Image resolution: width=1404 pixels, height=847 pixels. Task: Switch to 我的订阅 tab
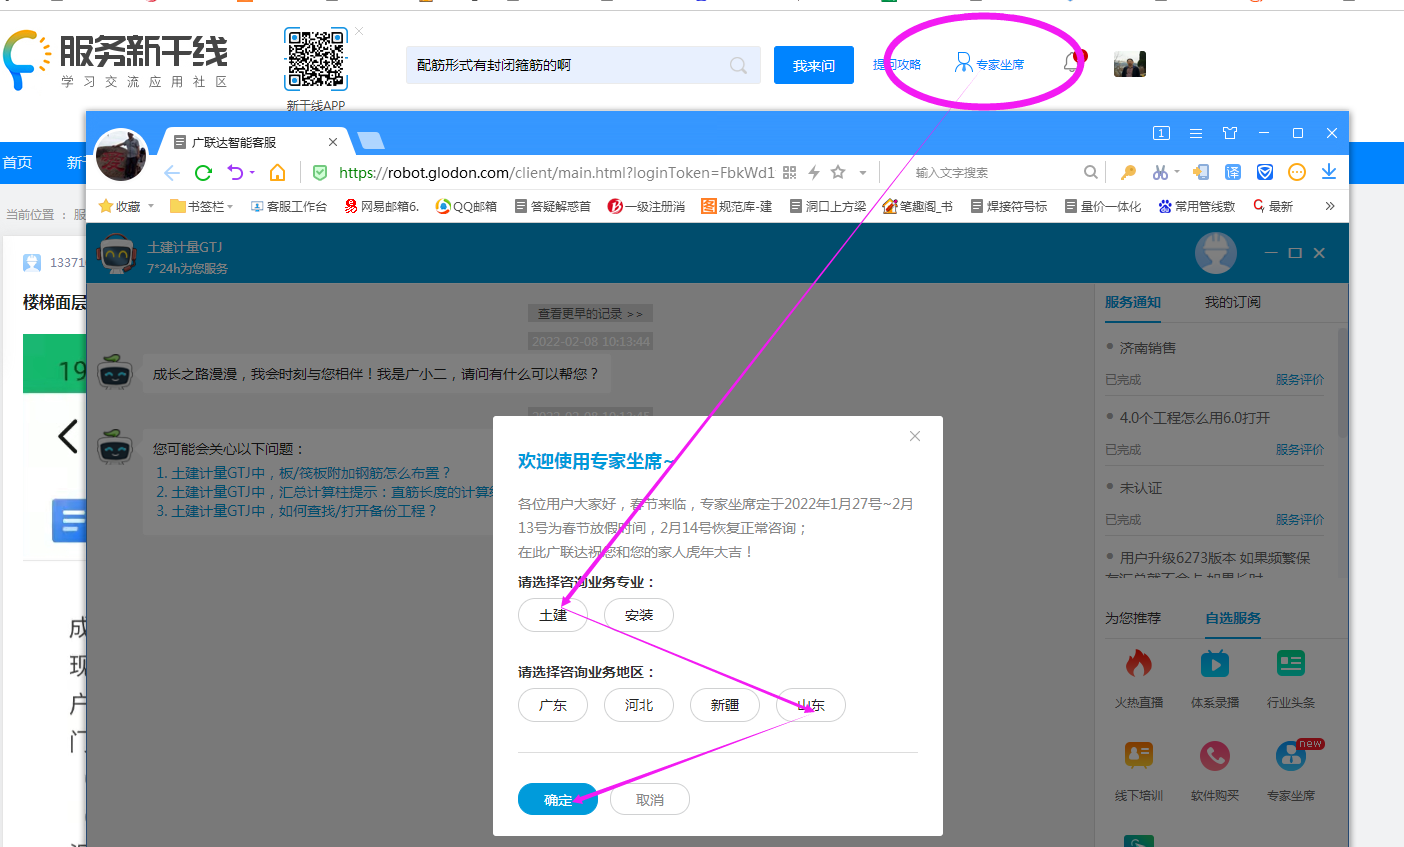(x=1232, y=302)
